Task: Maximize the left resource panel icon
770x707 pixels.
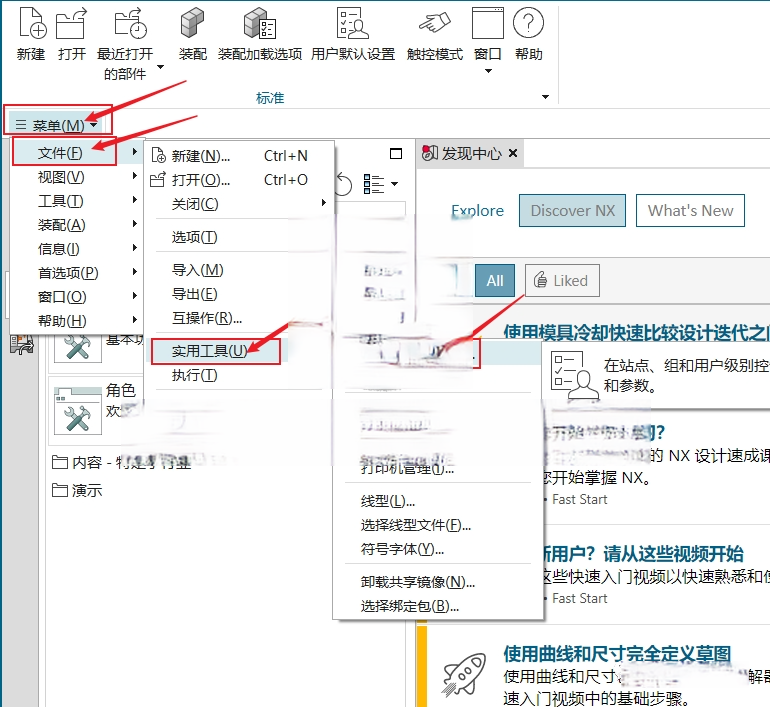Action: coord(396,154)
